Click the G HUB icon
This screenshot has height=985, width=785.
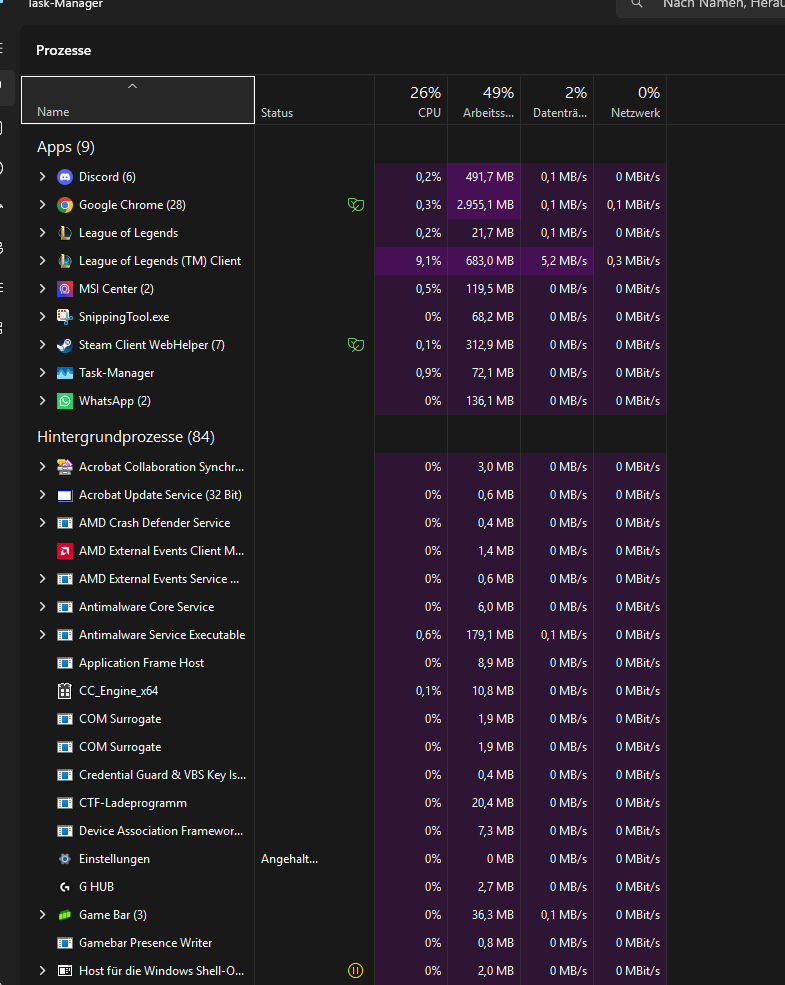click(65, 887)
